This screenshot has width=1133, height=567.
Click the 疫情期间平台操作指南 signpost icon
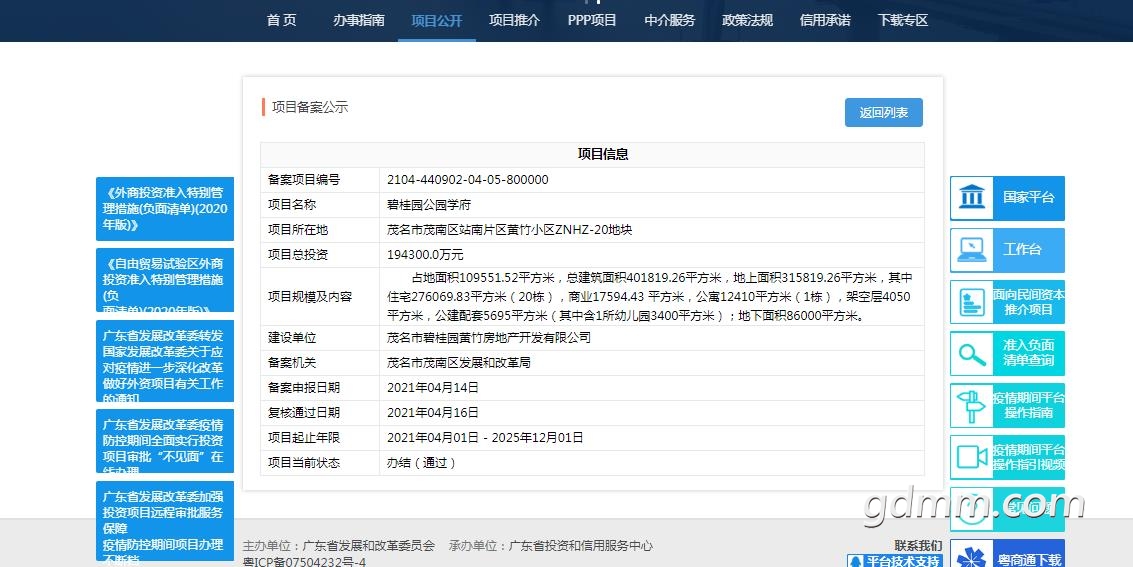pos(972,406)
